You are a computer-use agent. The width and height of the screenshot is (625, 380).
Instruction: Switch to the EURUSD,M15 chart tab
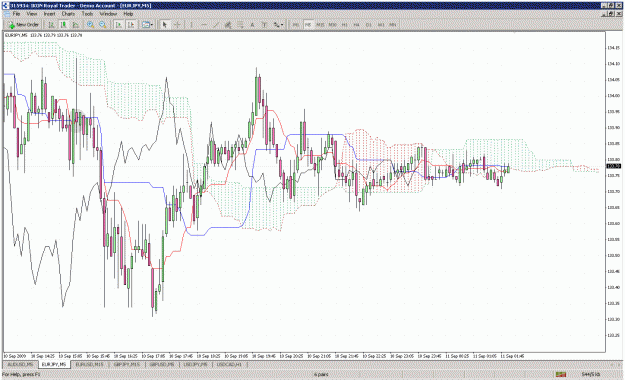pyautogui.click(x=90, y=364)
